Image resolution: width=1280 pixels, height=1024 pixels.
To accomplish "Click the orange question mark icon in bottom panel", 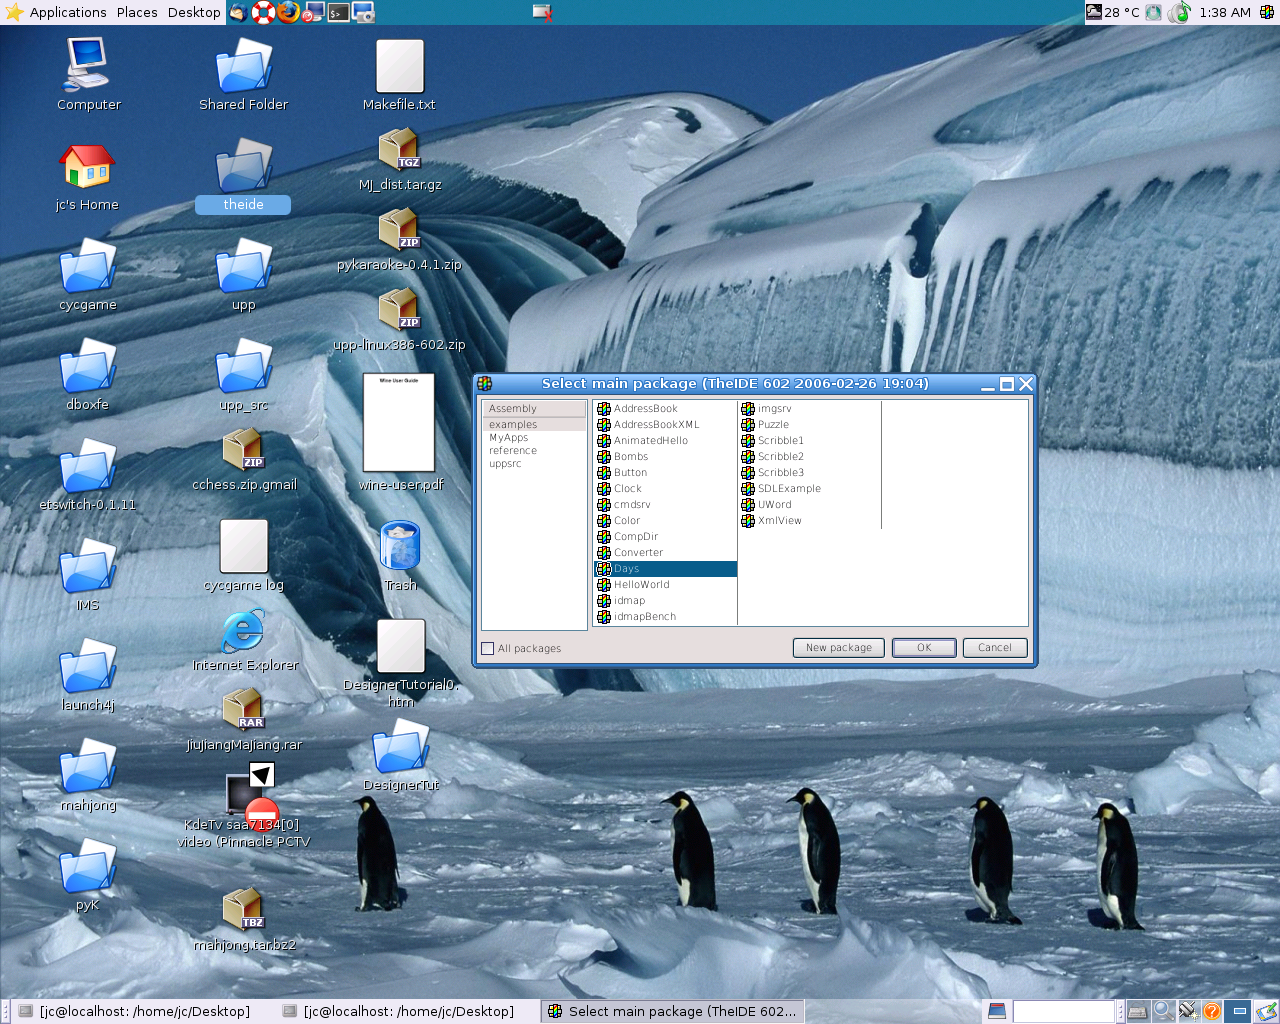I will pyautogui.click(x=1211, y=1011).
